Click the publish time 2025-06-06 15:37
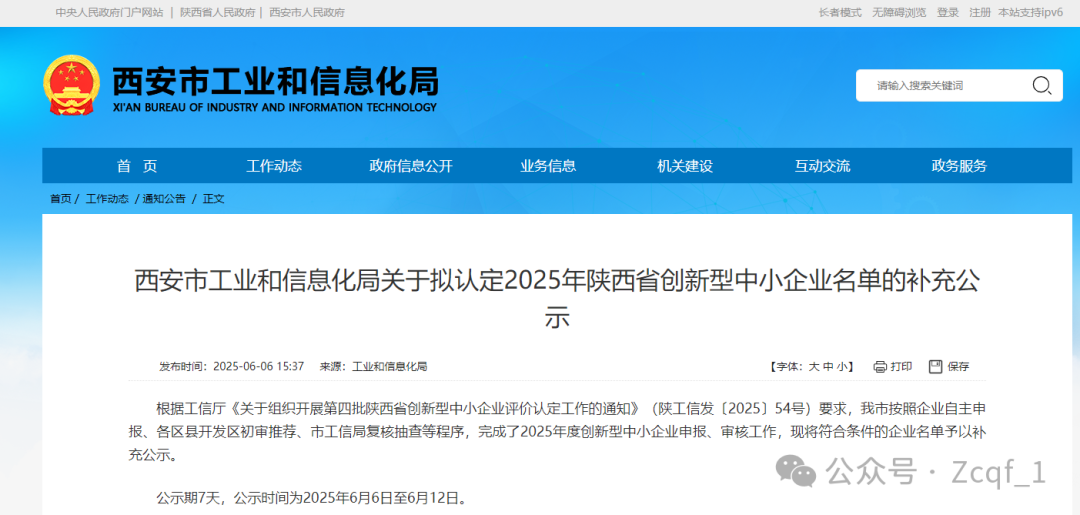Screen dimensions: 1080x515 (x=258, y=367)
